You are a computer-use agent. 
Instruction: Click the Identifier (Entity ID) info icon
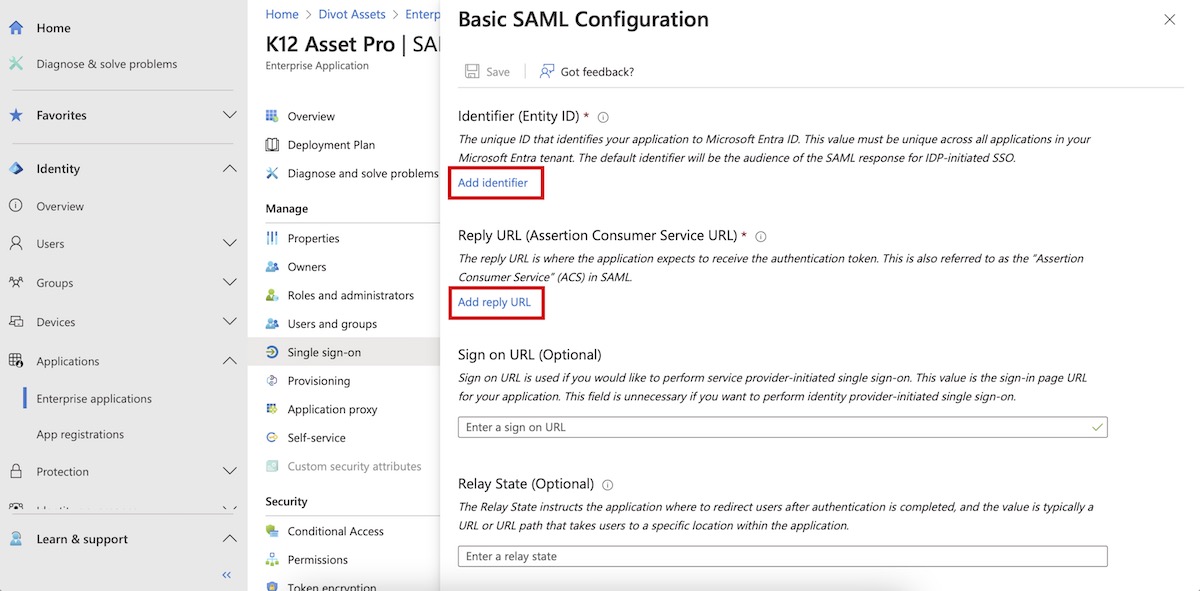(x=603, y=117)
